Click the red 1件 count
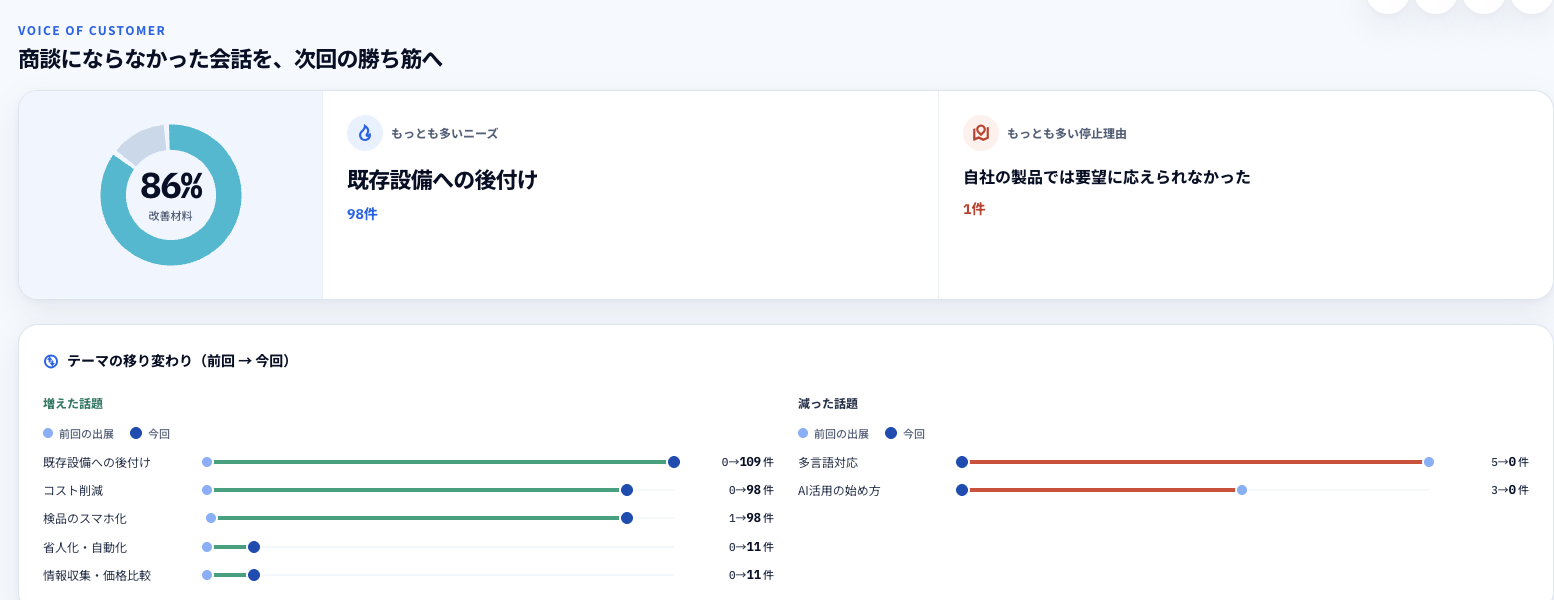Screen dimensions: 1554x600 [974, 209]
